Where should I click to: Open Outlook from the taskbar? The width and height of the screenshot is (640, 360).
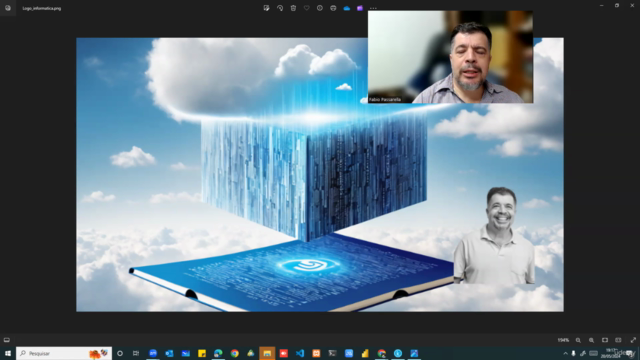click(169, 353)
